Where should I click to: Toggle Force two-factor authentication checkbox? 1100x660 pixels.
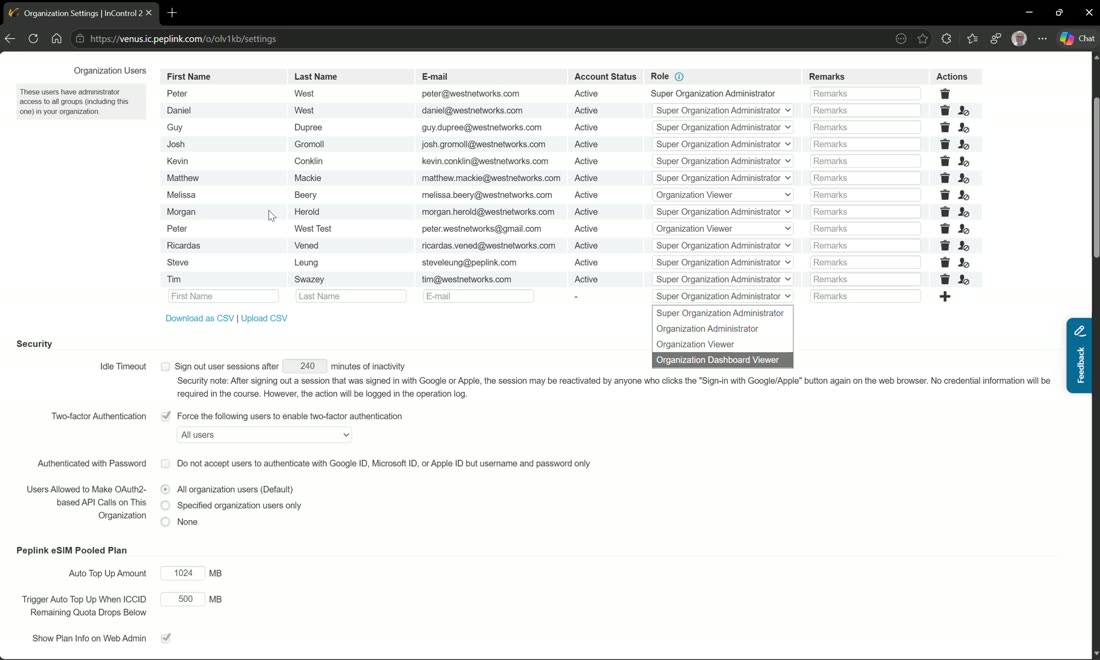coord(166,416)
